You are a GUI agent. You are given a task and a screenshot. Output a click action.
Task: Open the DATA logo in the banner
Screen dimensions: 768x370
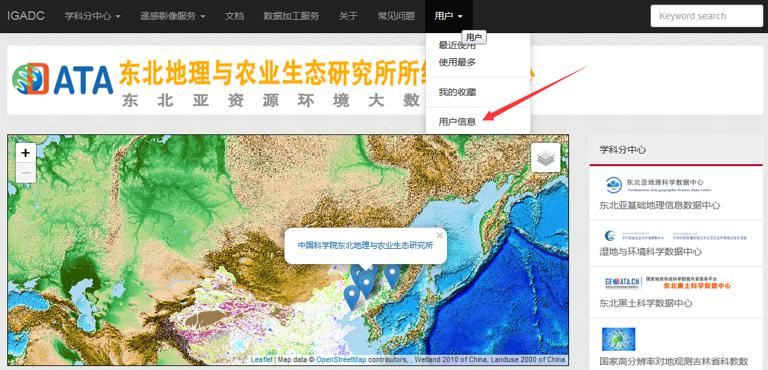click(x=63, y=79)
